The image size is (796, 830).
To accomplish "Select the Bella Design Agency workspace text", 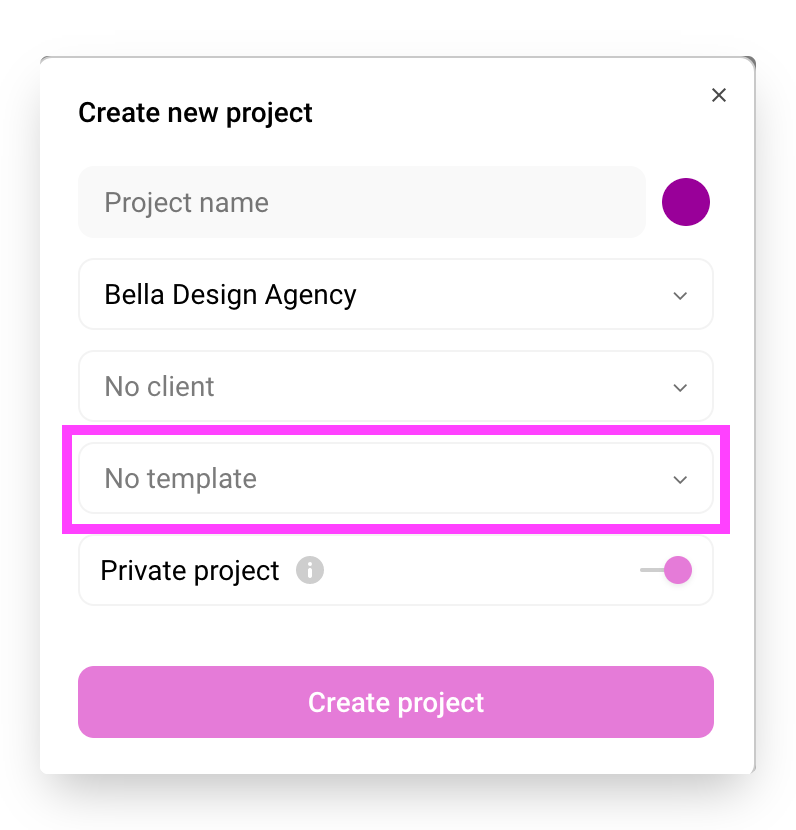I will click(230, 295).
